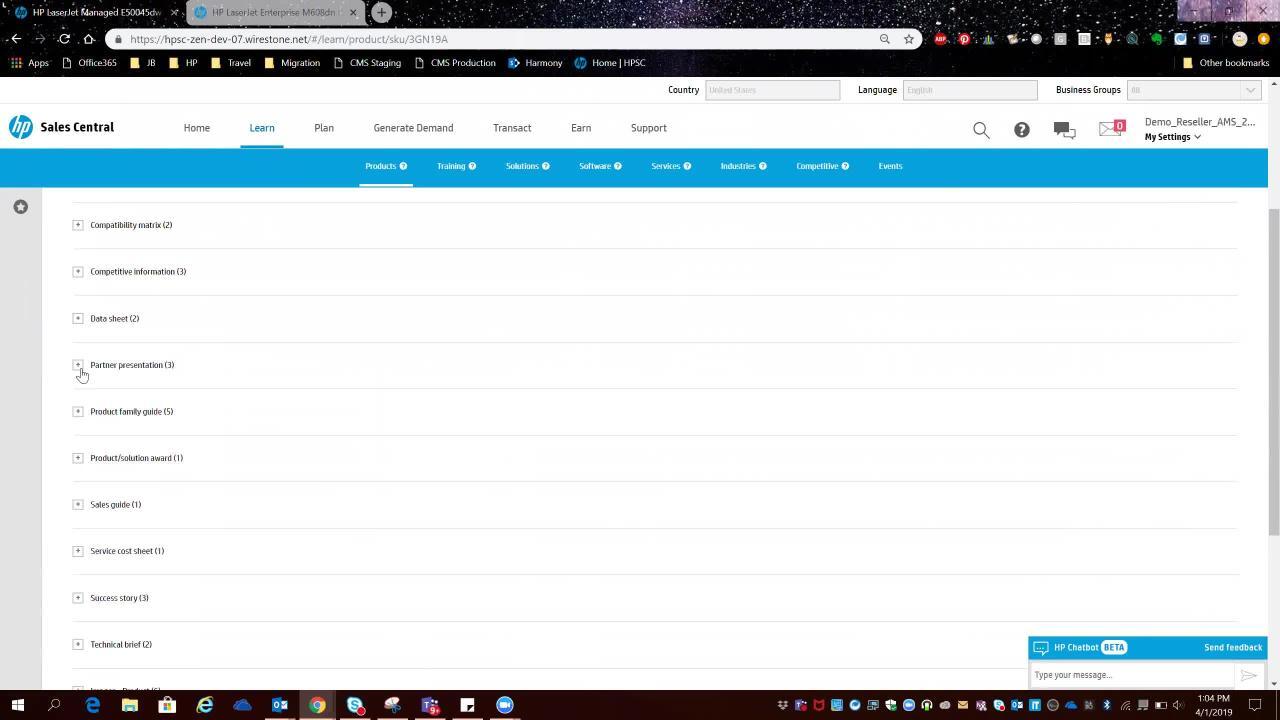This screenshot has width=1280, height=720.
Task: Open Outlook from the Windows taskbar
Action: click(x=280, y=705)
